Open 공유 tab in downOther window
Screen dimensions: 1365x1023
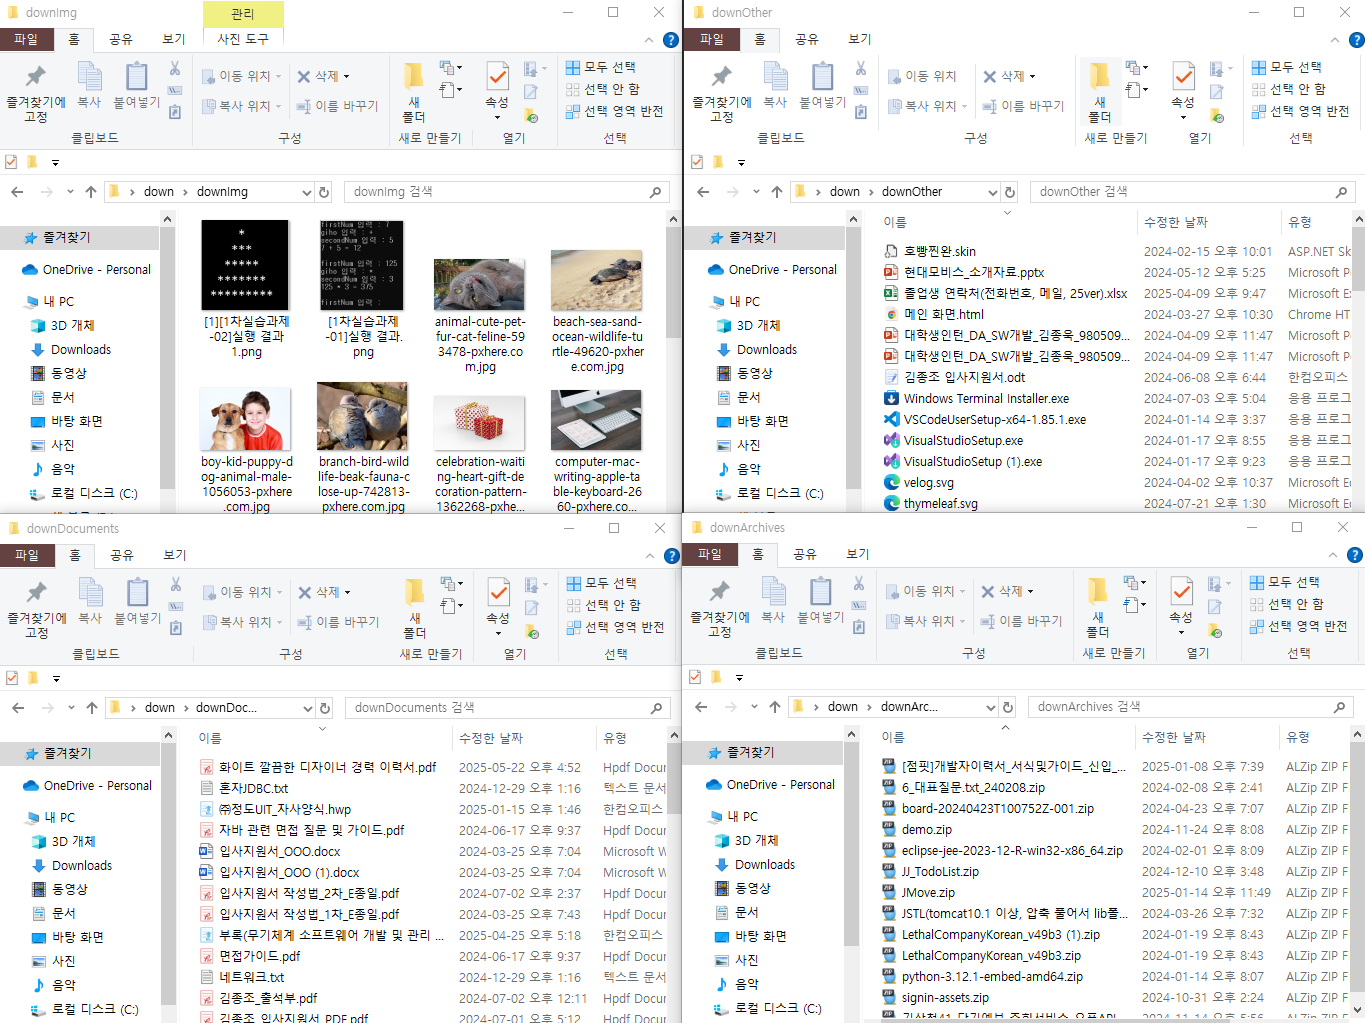pos(806,39)
